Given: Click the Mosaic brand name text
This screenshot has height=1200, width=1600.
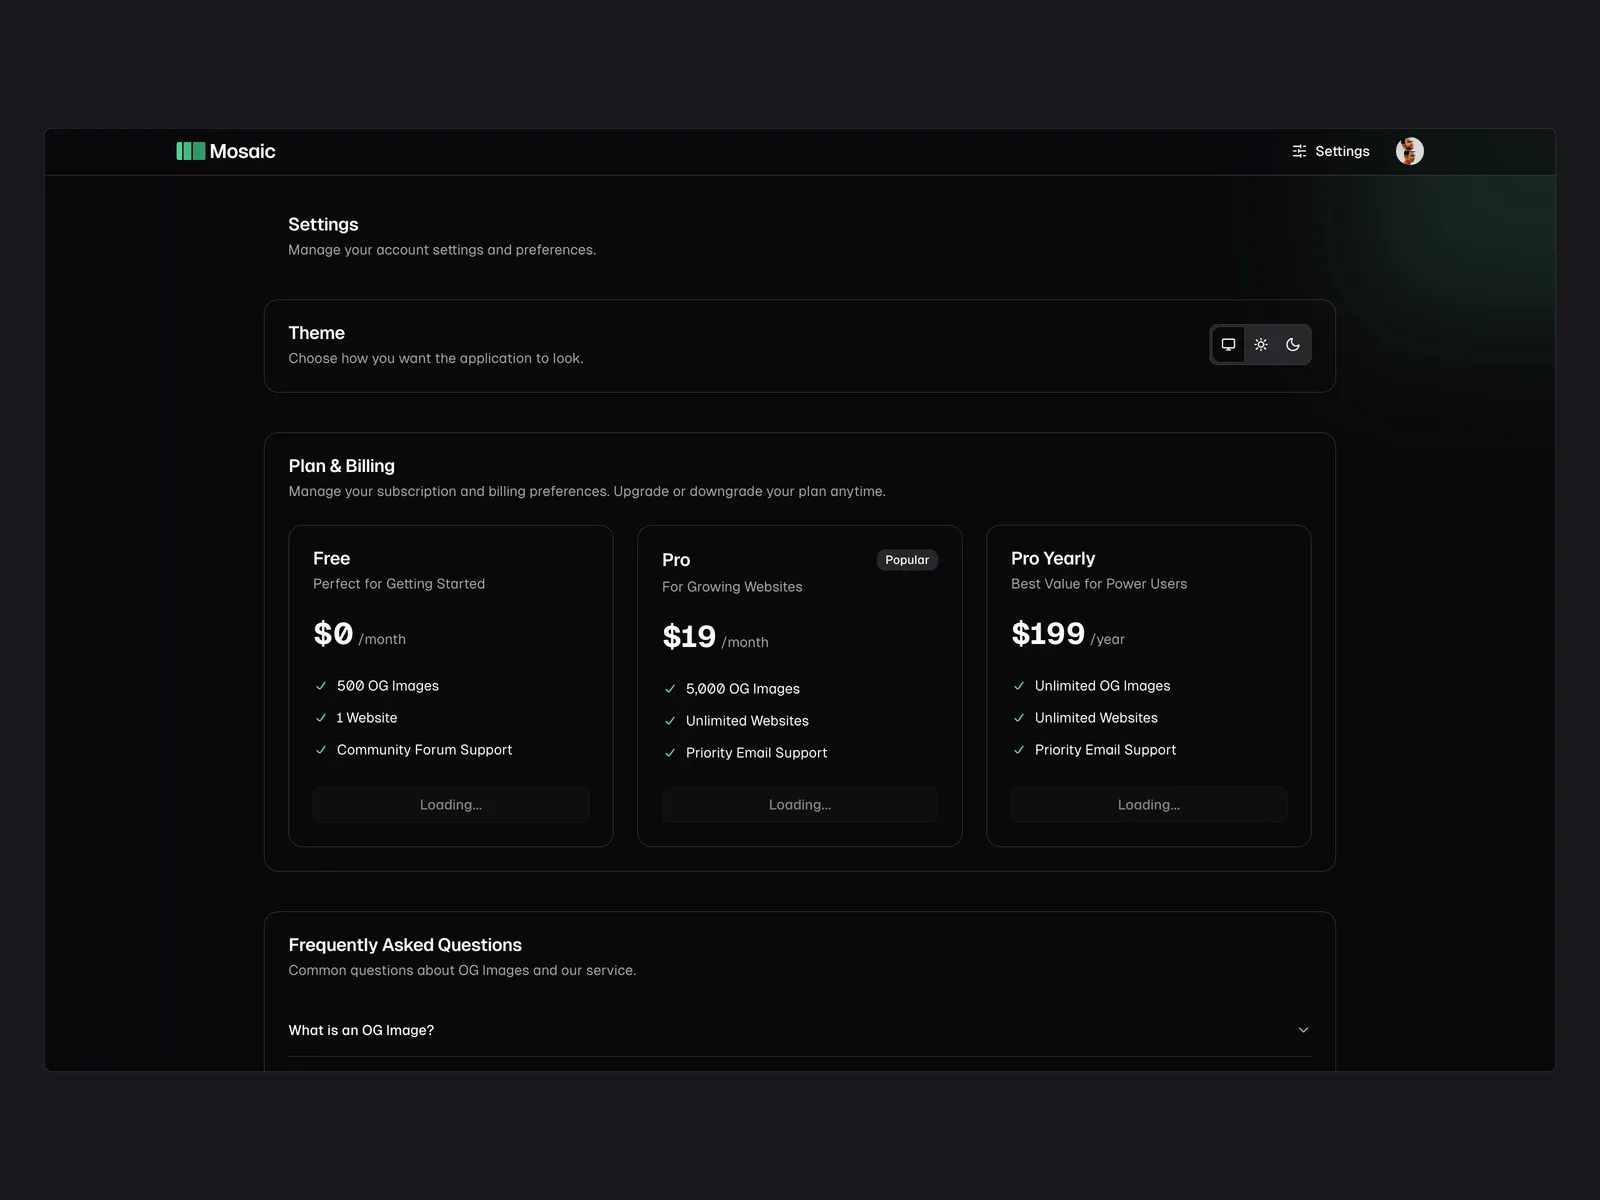Looking at the screenshot, I should click(242, 151).
